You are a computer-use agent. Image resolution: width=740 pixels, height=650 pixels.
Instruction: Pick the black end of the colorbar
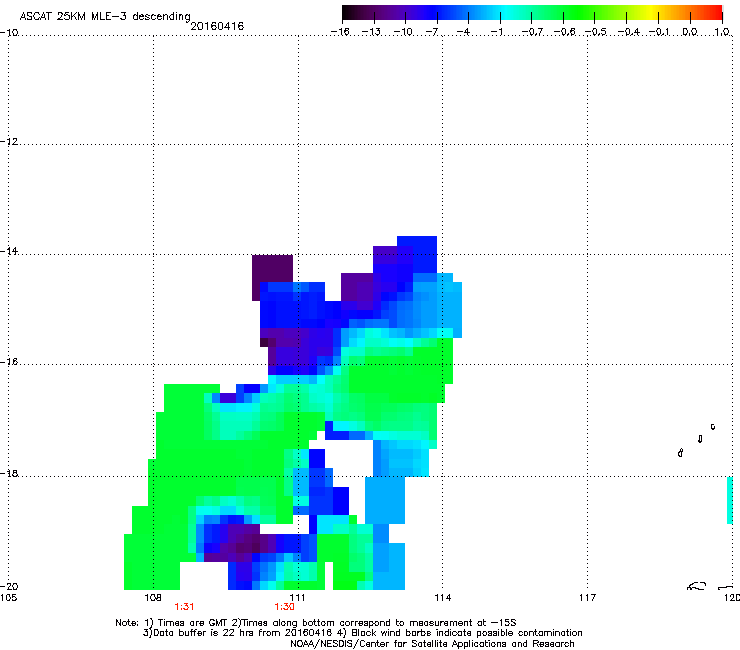pos(348,13)
